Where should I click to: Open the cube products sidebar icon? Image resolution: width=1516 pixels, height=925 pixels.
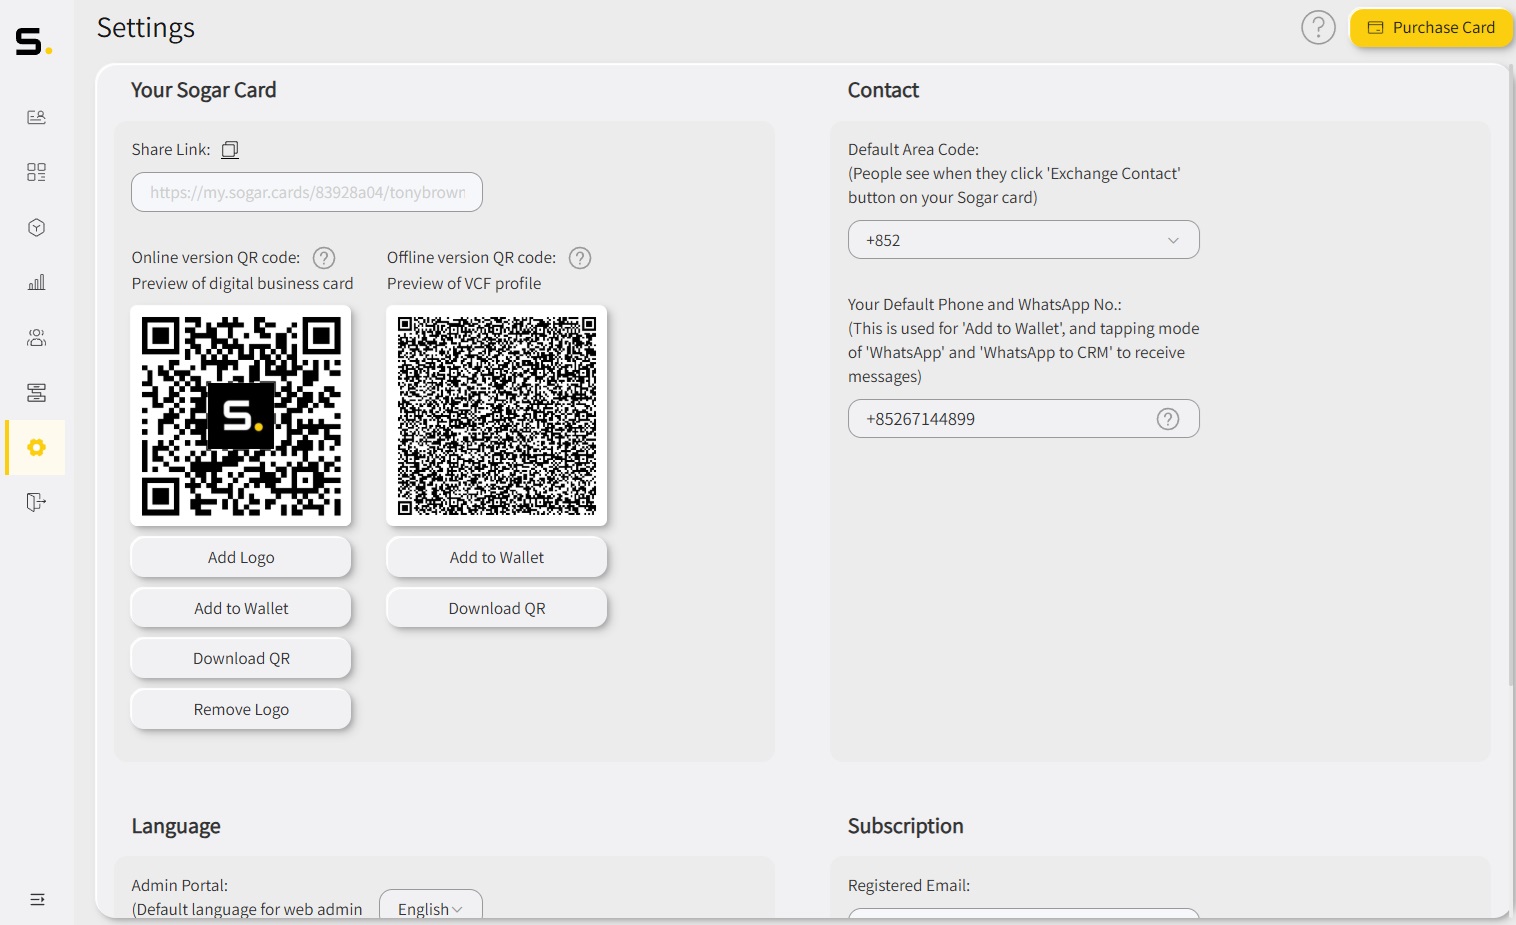tap(36, 227)
